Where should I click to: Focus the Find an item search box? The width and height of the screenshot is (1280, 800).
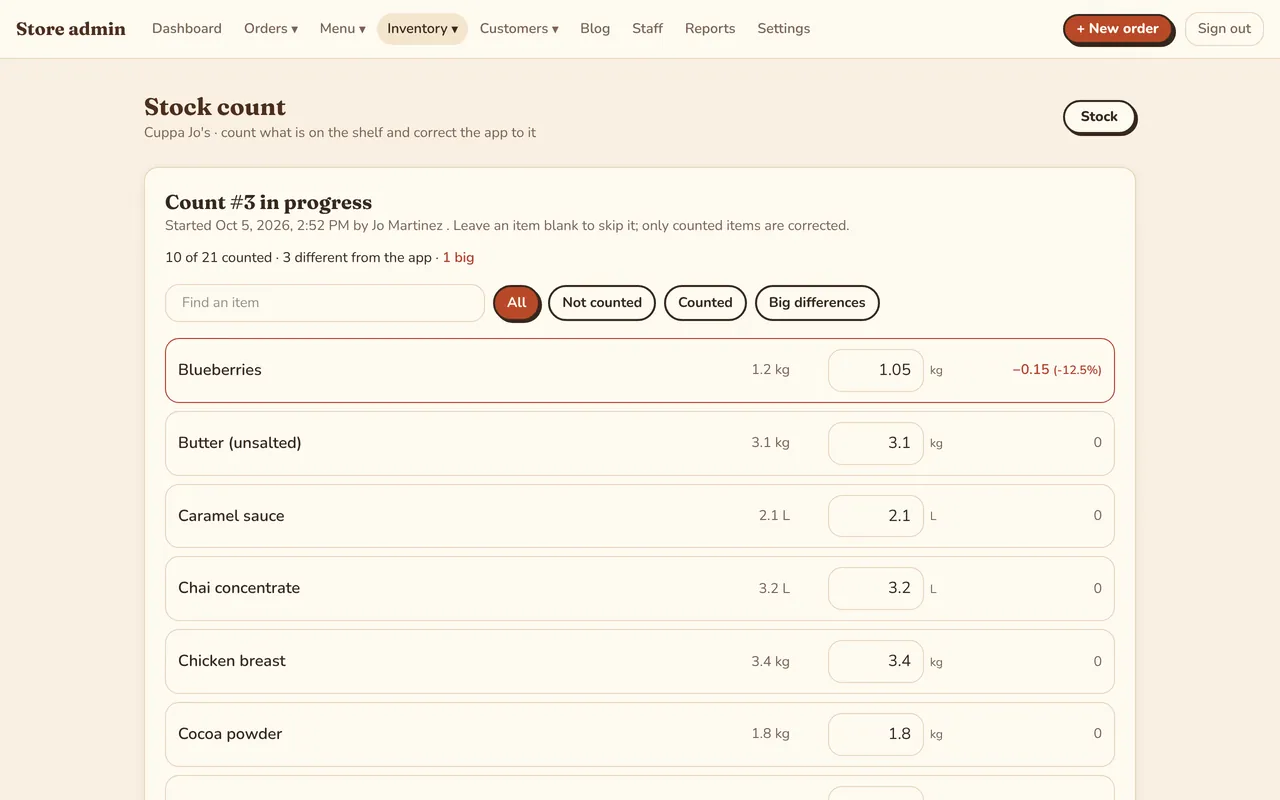325,303
